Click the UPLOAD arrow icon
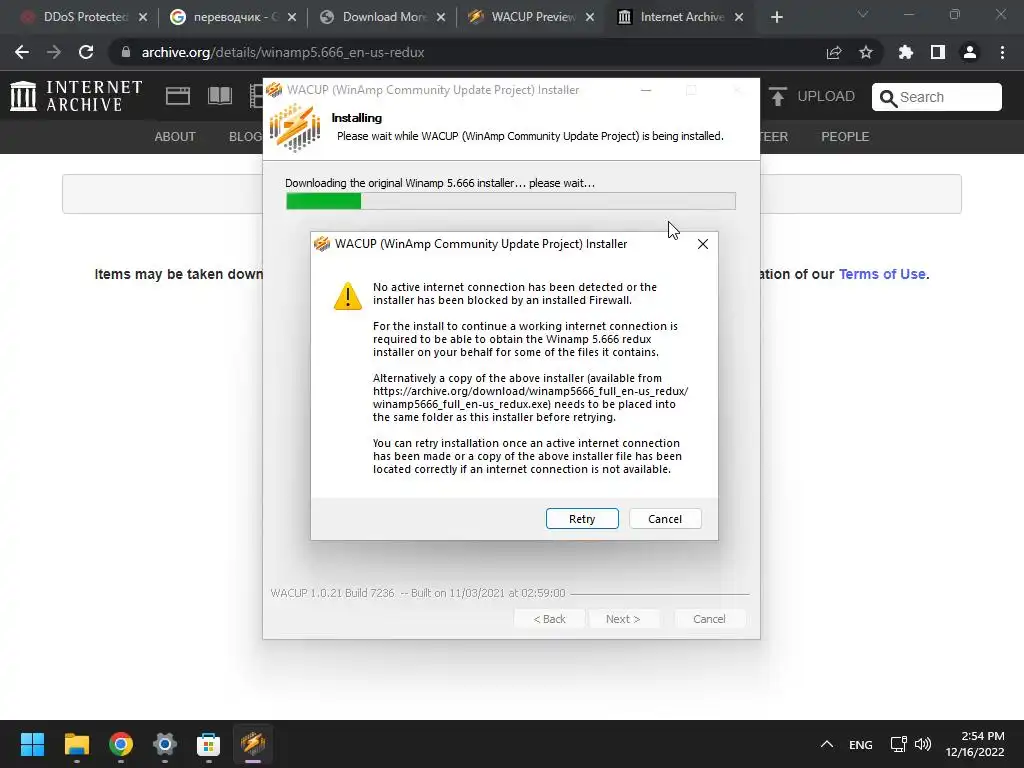Image resolution: width=1024 pixels, height=768 pixels. point(777,97)
